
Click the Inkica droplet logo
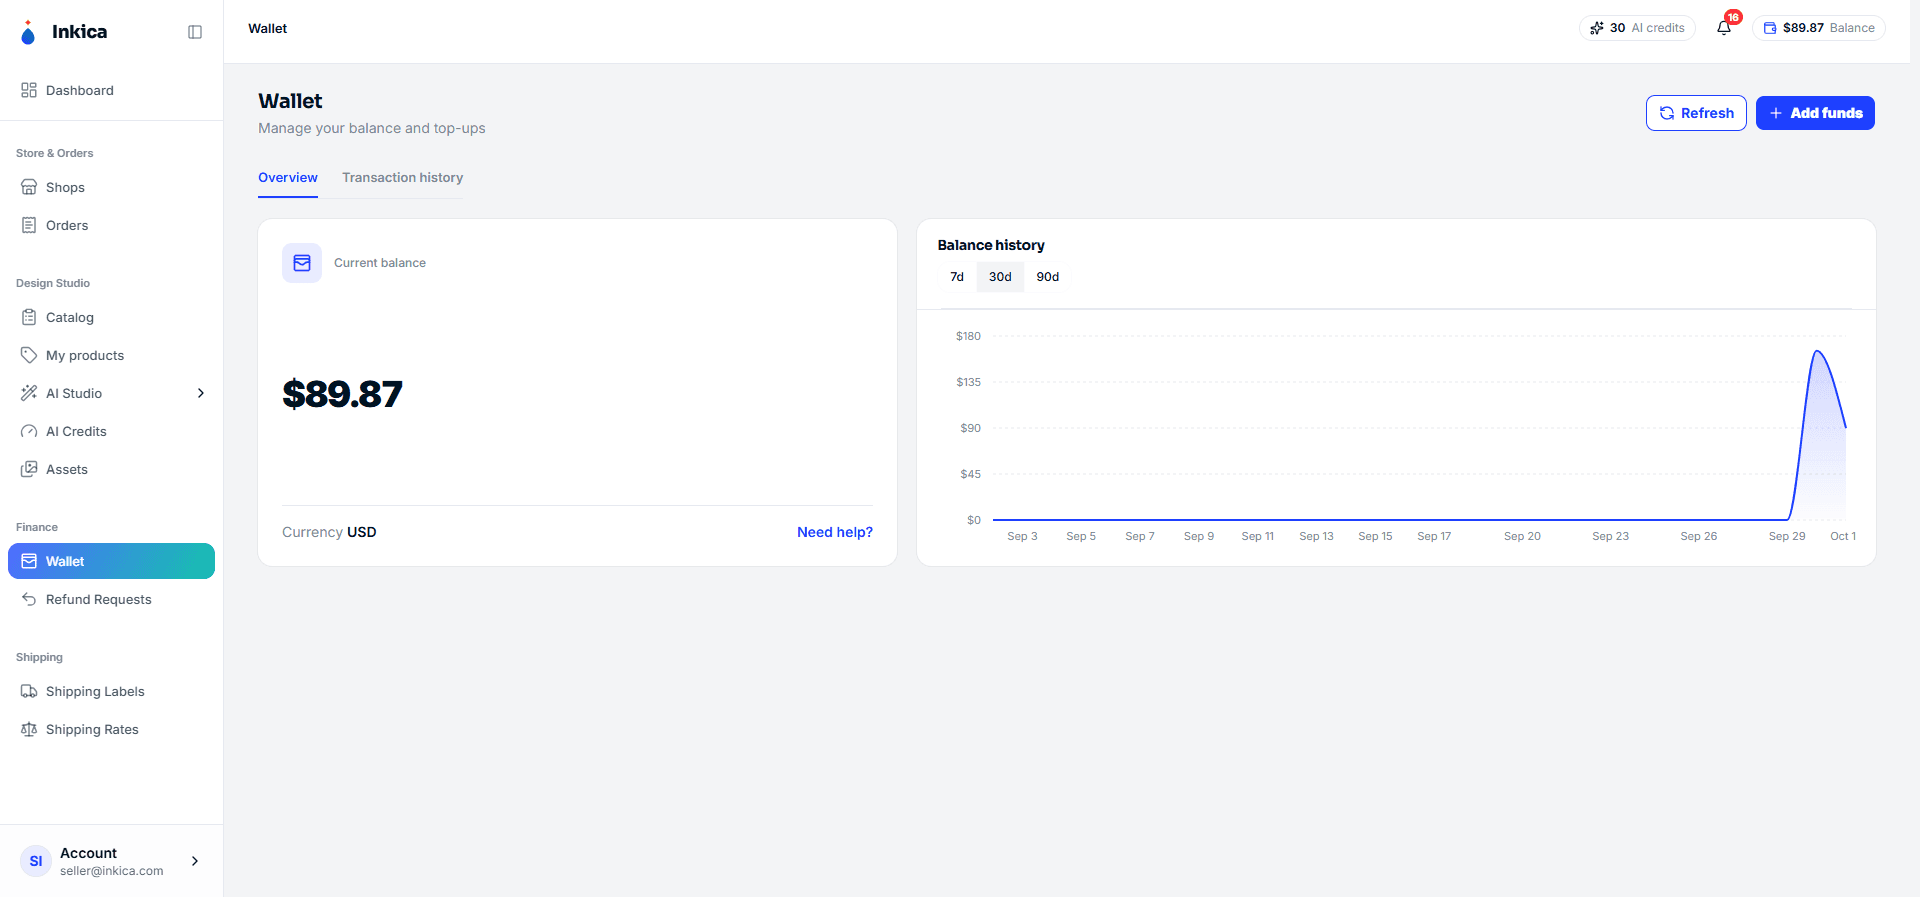28,33
